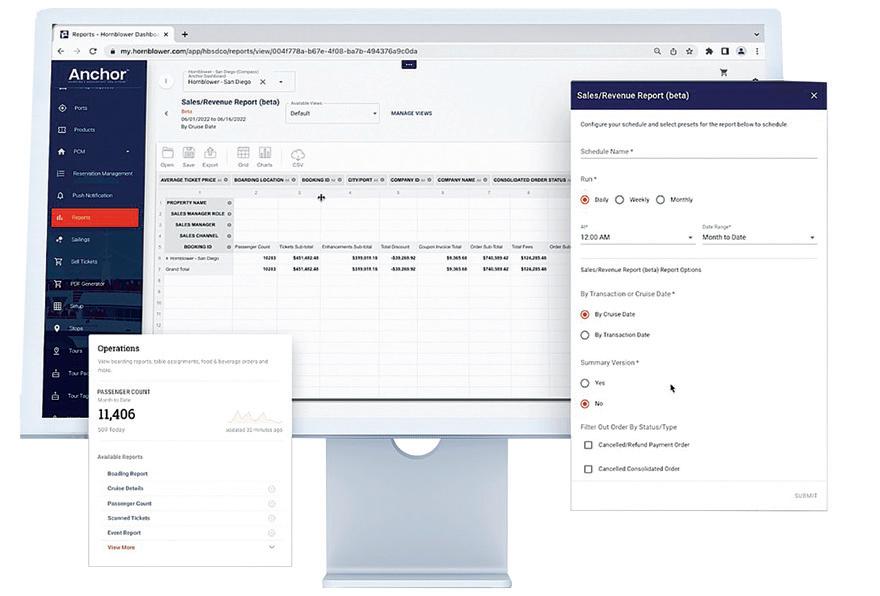Open Sailings in the sidebar
The height and width of the screenshot is (596, 880).
pyautogui.click(x=80, y=240)
